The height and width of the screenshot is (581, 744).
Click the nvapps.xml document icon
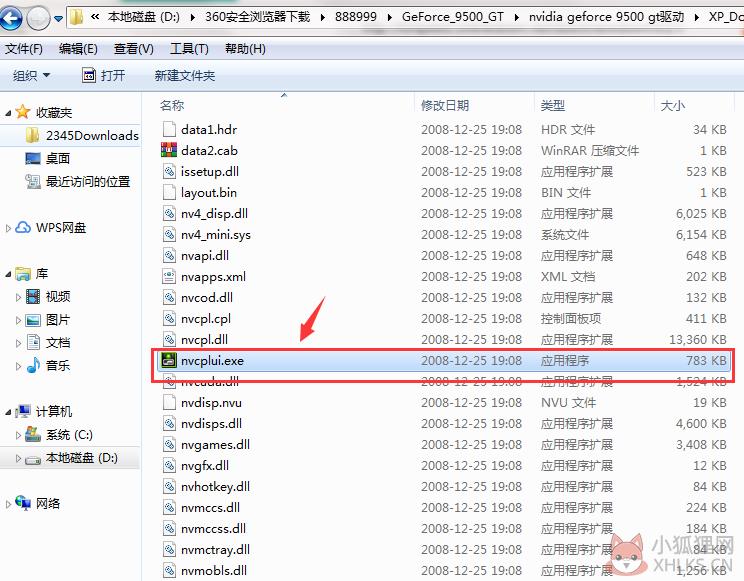tap(168, 276)
